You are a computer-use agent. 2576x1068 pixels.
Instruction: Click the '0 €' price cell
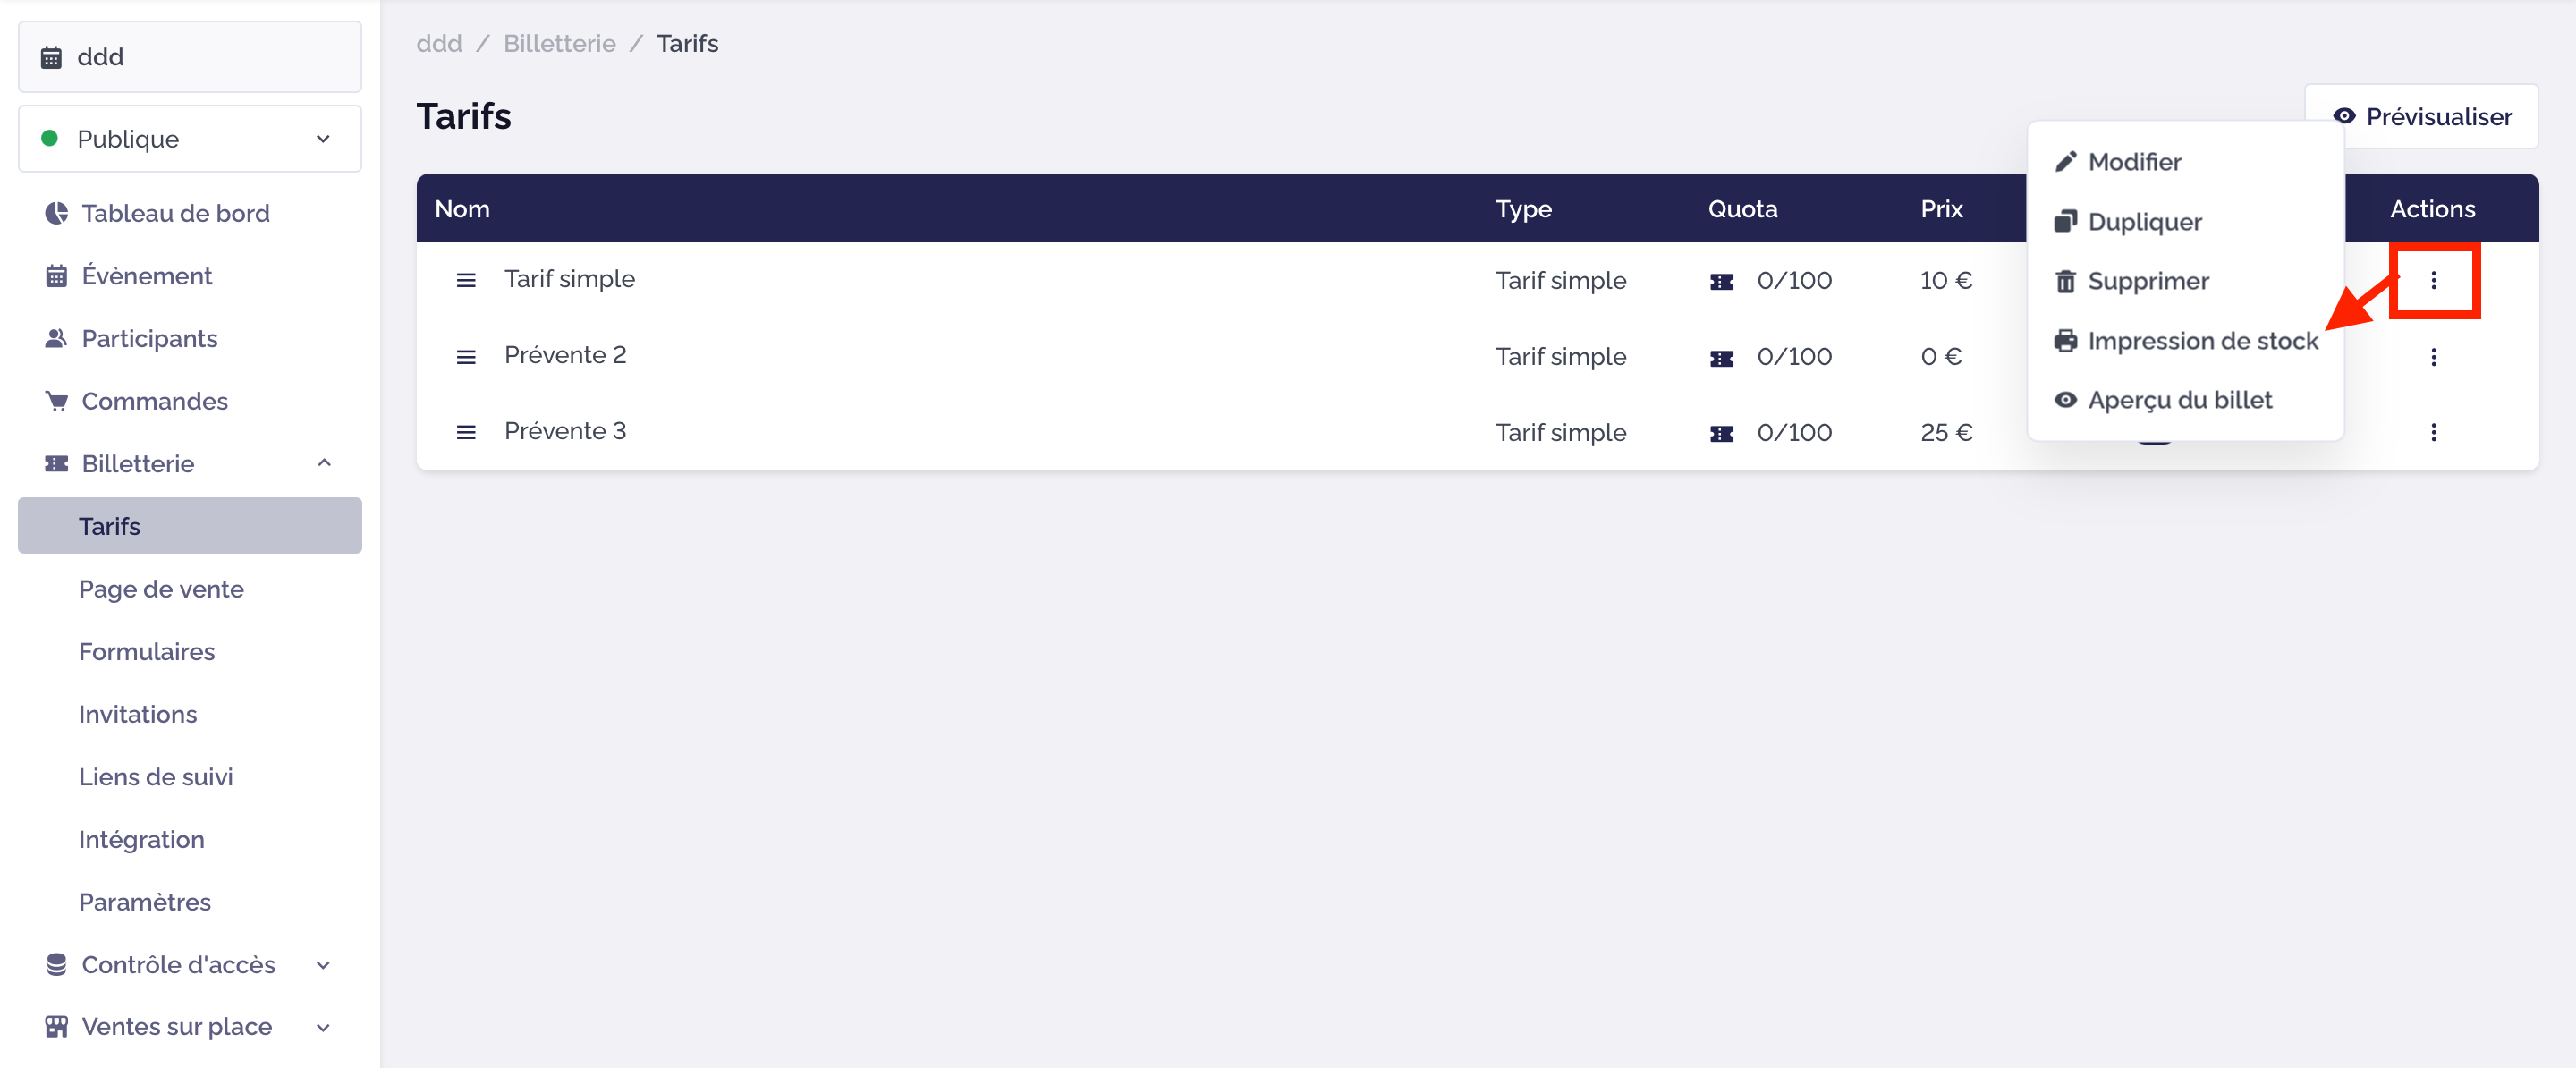point(1941,357)
